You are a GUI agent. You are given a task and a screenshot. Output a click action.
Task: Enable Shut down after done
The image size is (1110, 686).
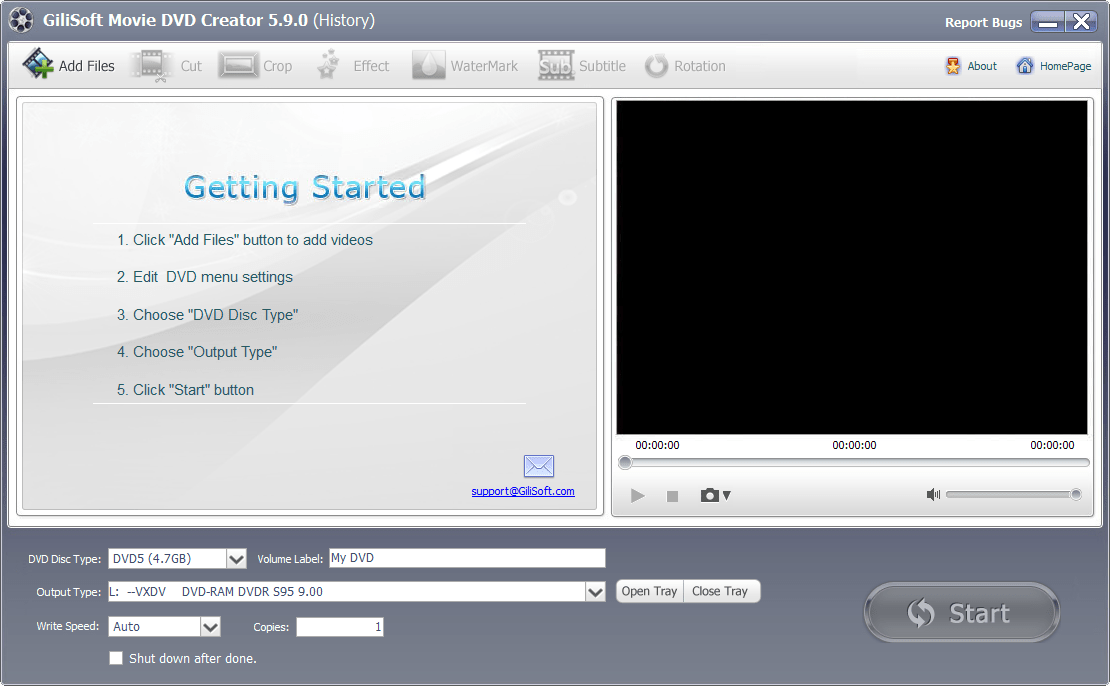[x=116, y=658]
